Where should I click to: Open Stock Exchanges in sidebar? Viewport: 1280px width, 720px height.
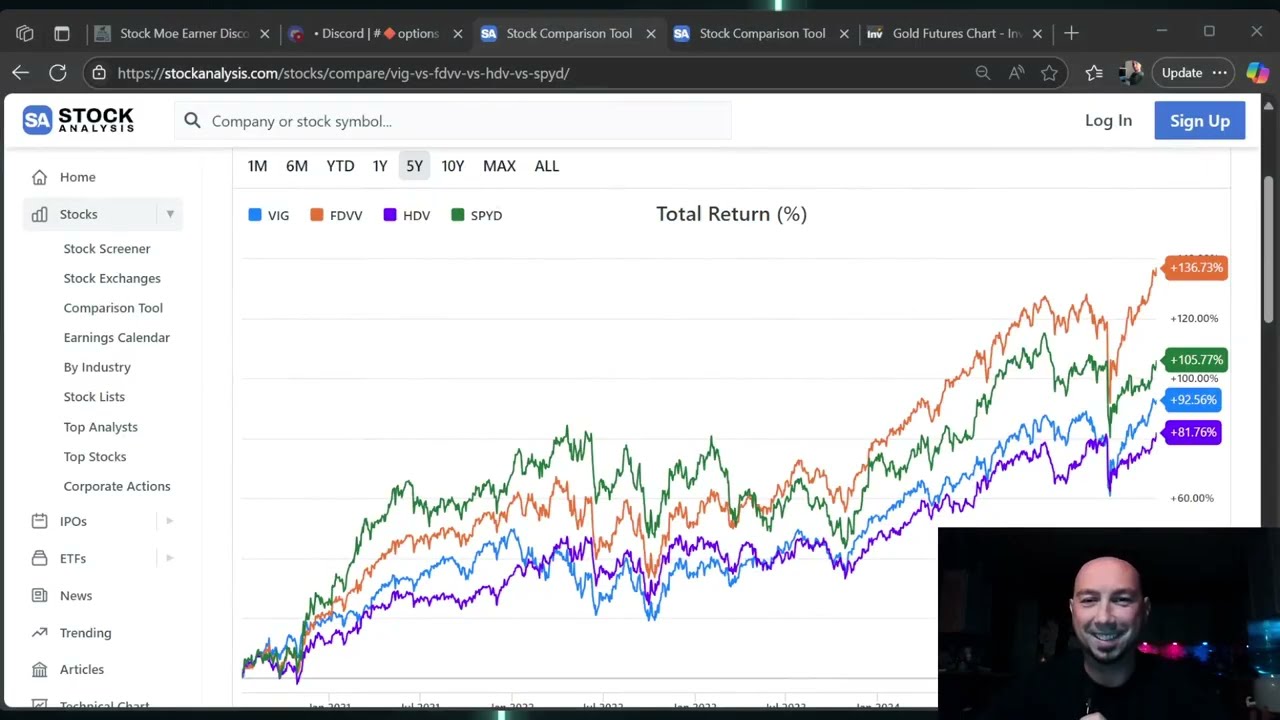coord(112,278)
